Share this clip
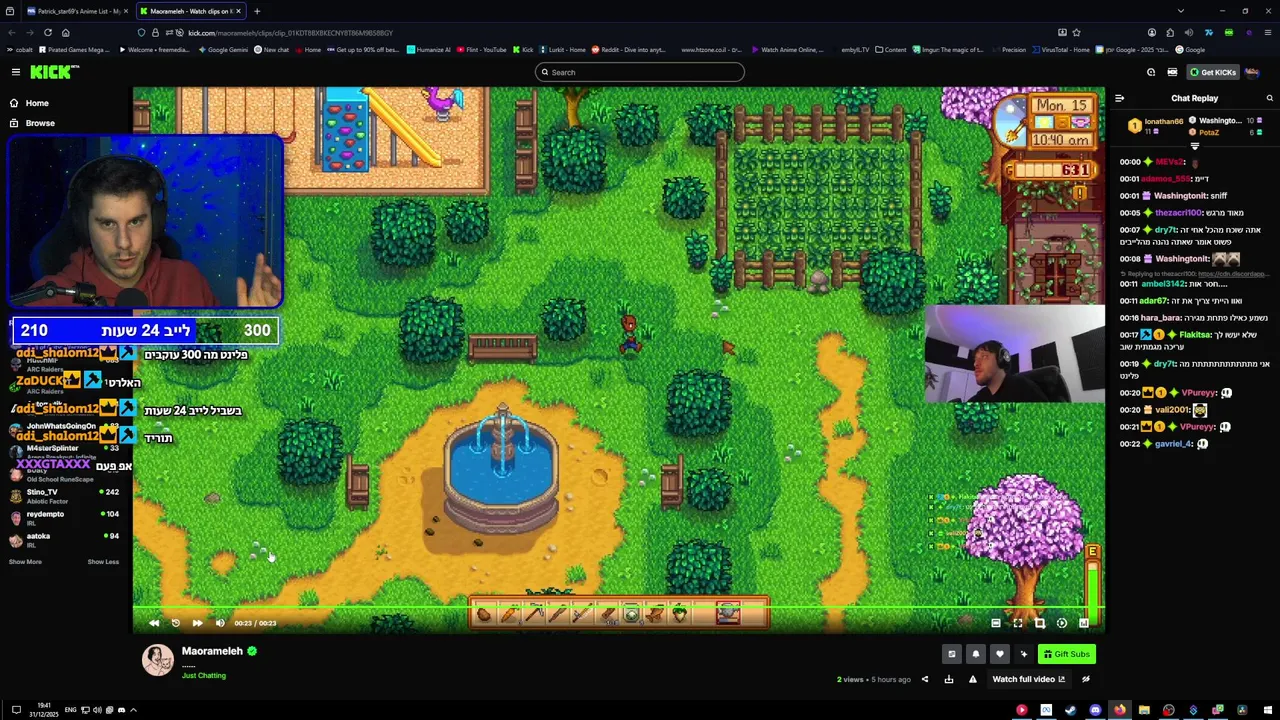 (925, 679)
